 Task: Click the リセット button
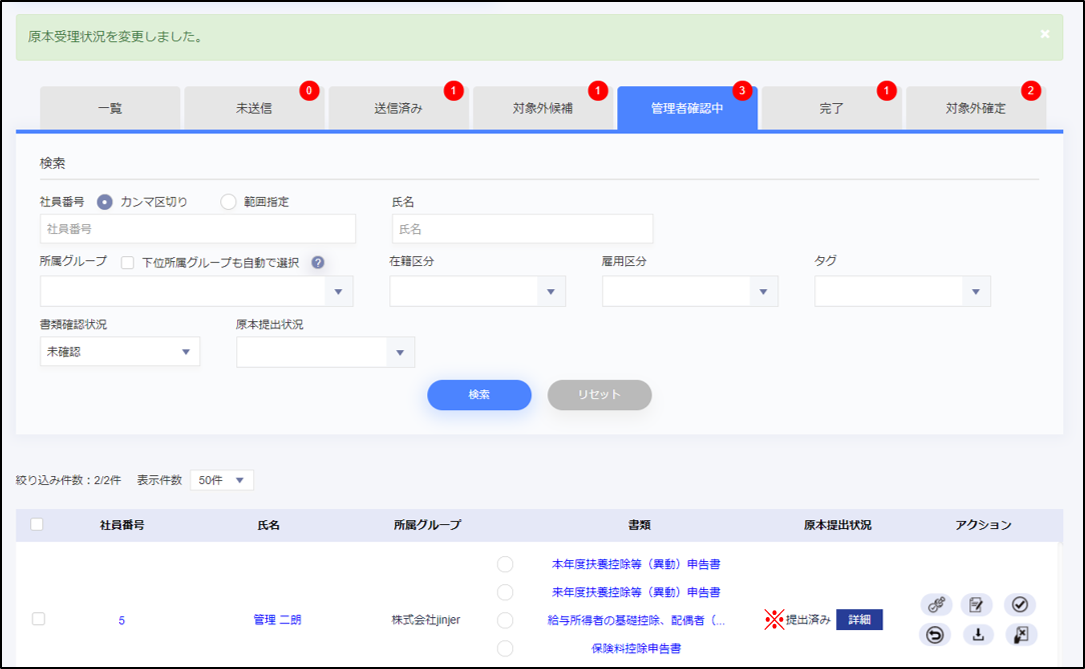(x=599, y=394)
